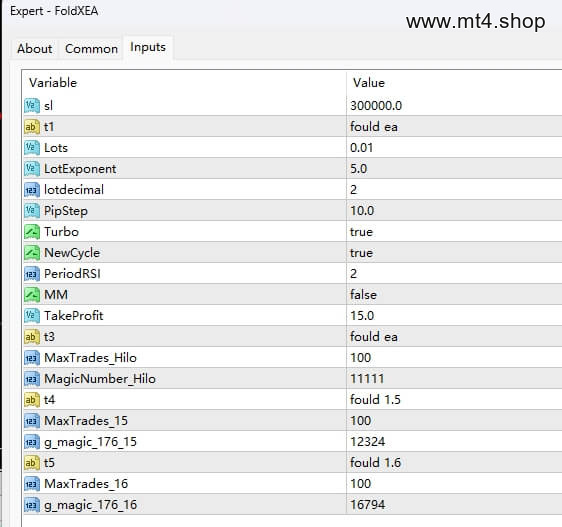This screenshot has height=527, width=562.
Task: Switch to the About tab
Action: pyautogui.click(x=34, y=49)
